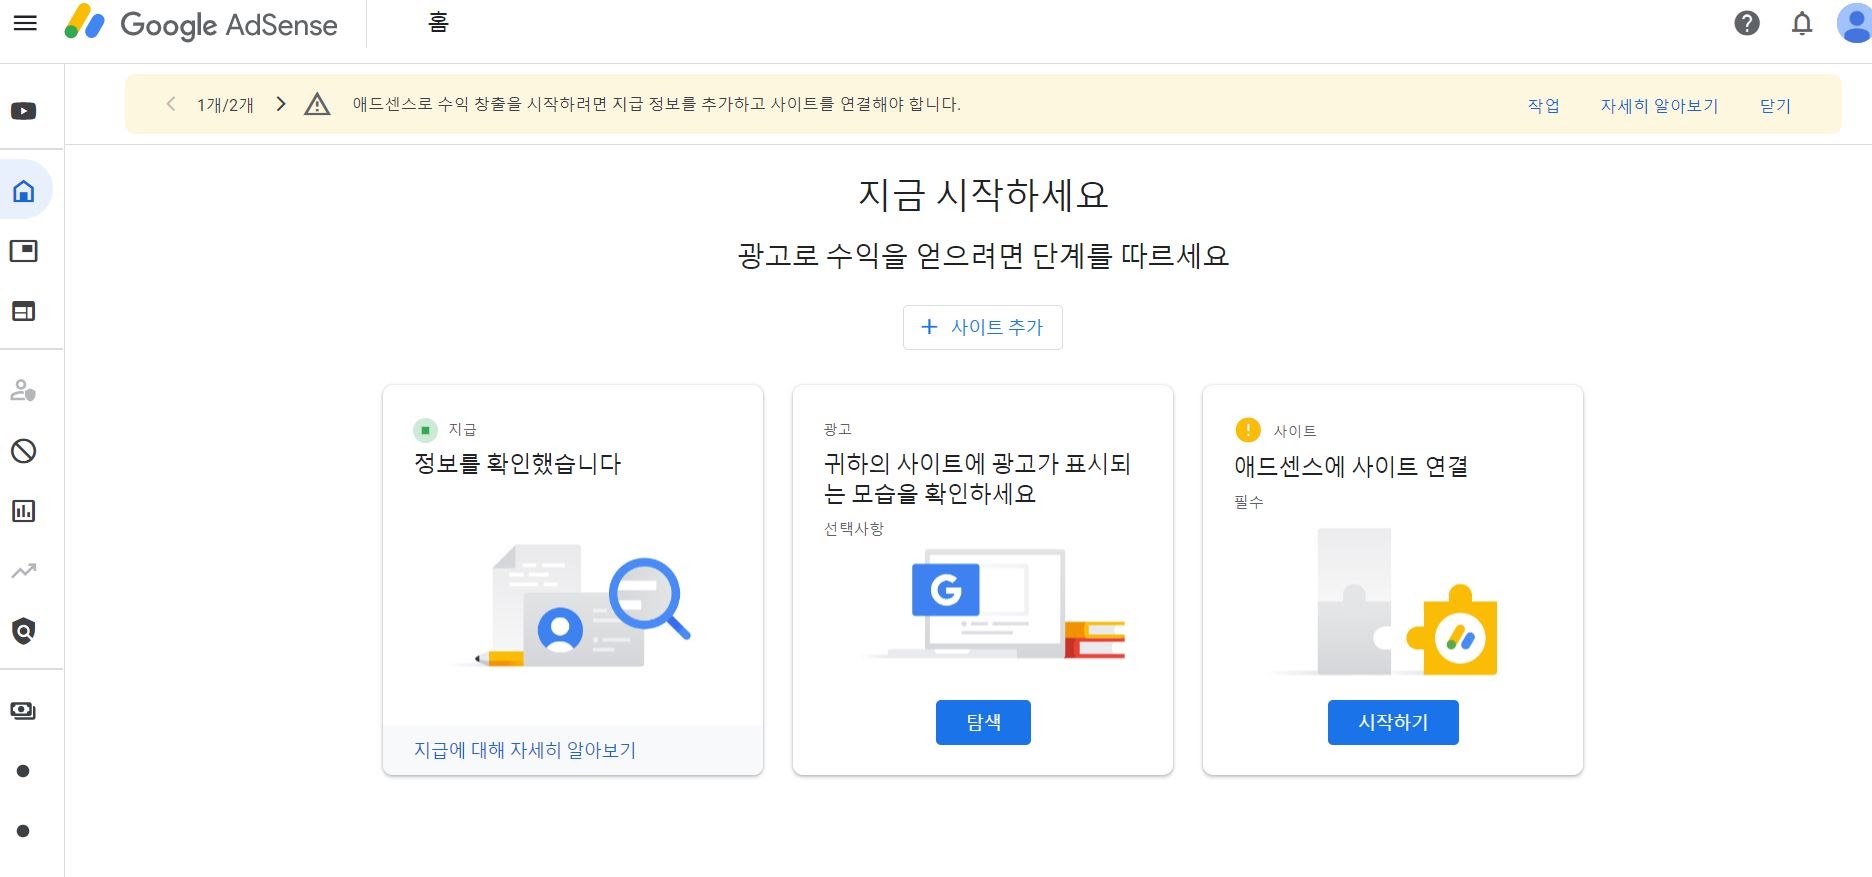Open the Policy center shield icon
Screen dimensions: 1872x877
pos(24,631)
